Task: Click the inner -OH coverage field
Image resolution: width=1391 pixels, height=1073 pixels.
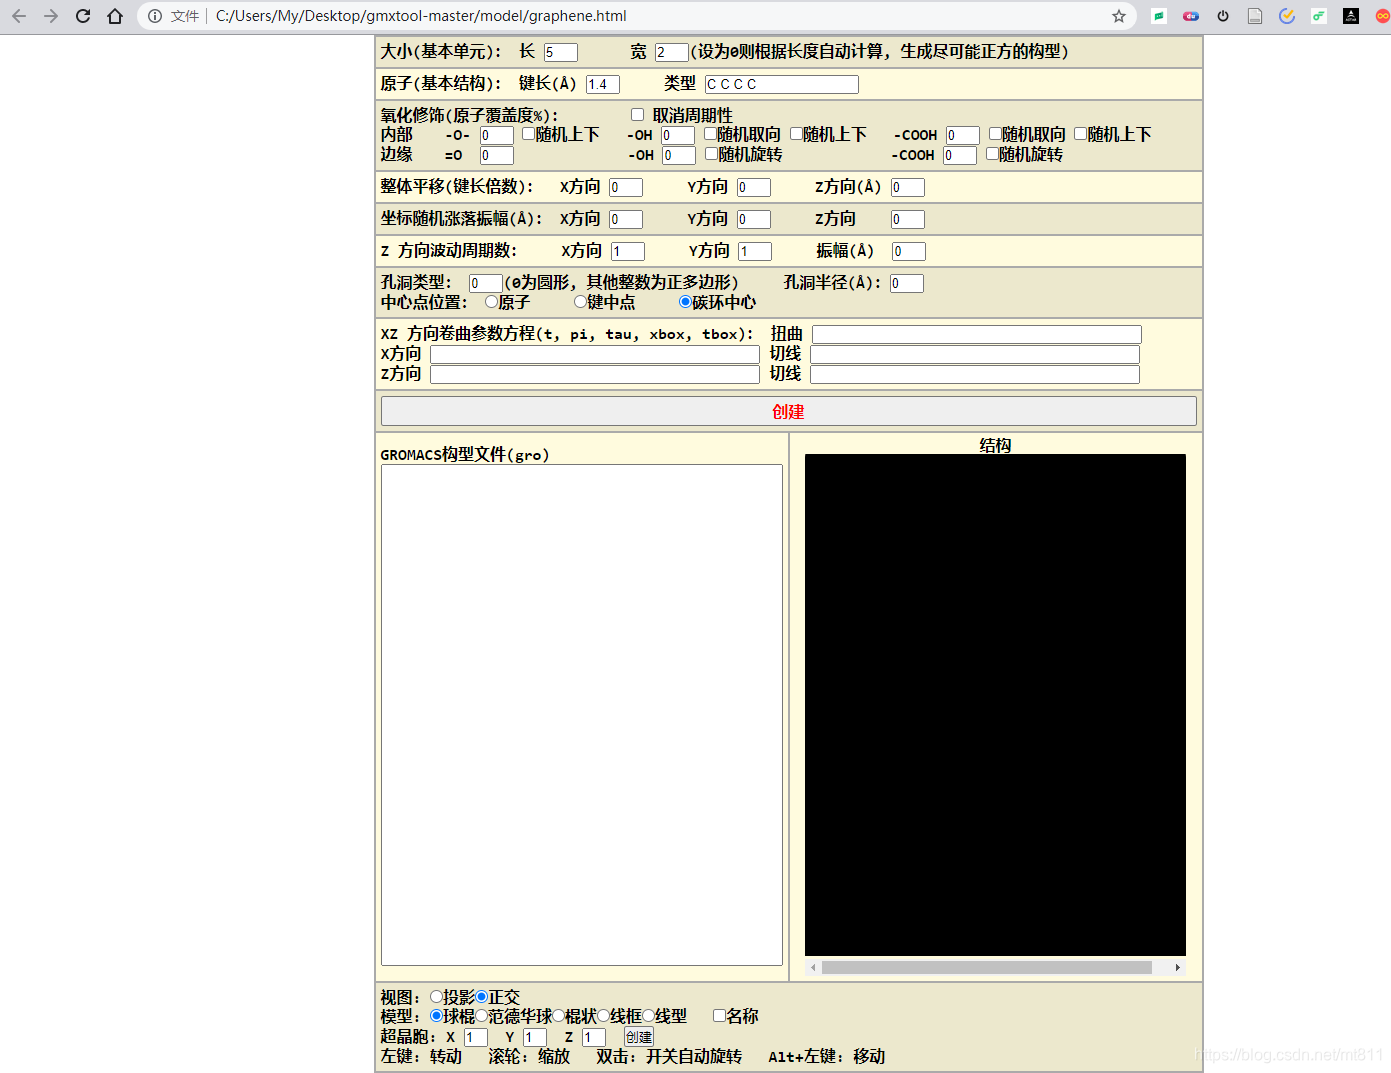Action: (678, 135)
